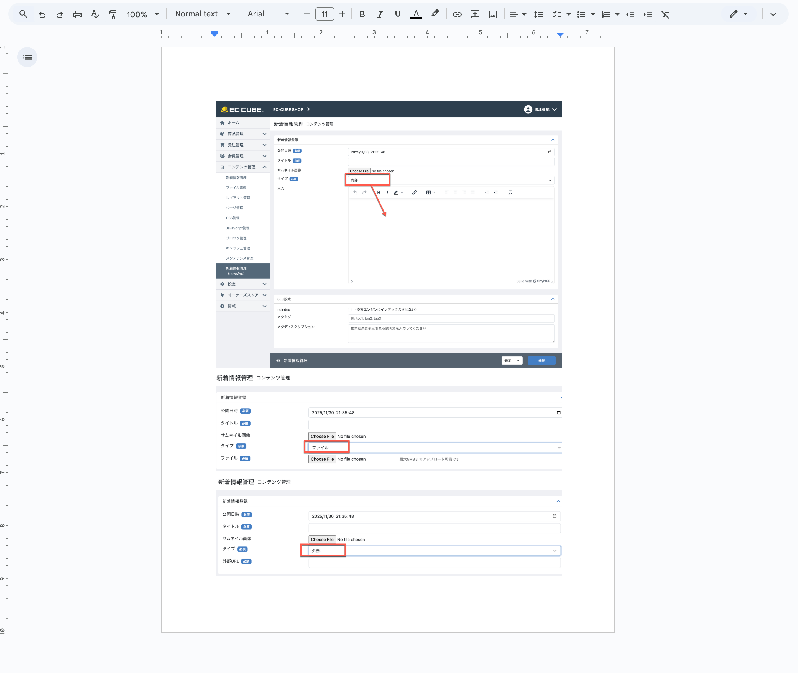
Task: Run spelling and grammar check
Action: click(95, 14)
